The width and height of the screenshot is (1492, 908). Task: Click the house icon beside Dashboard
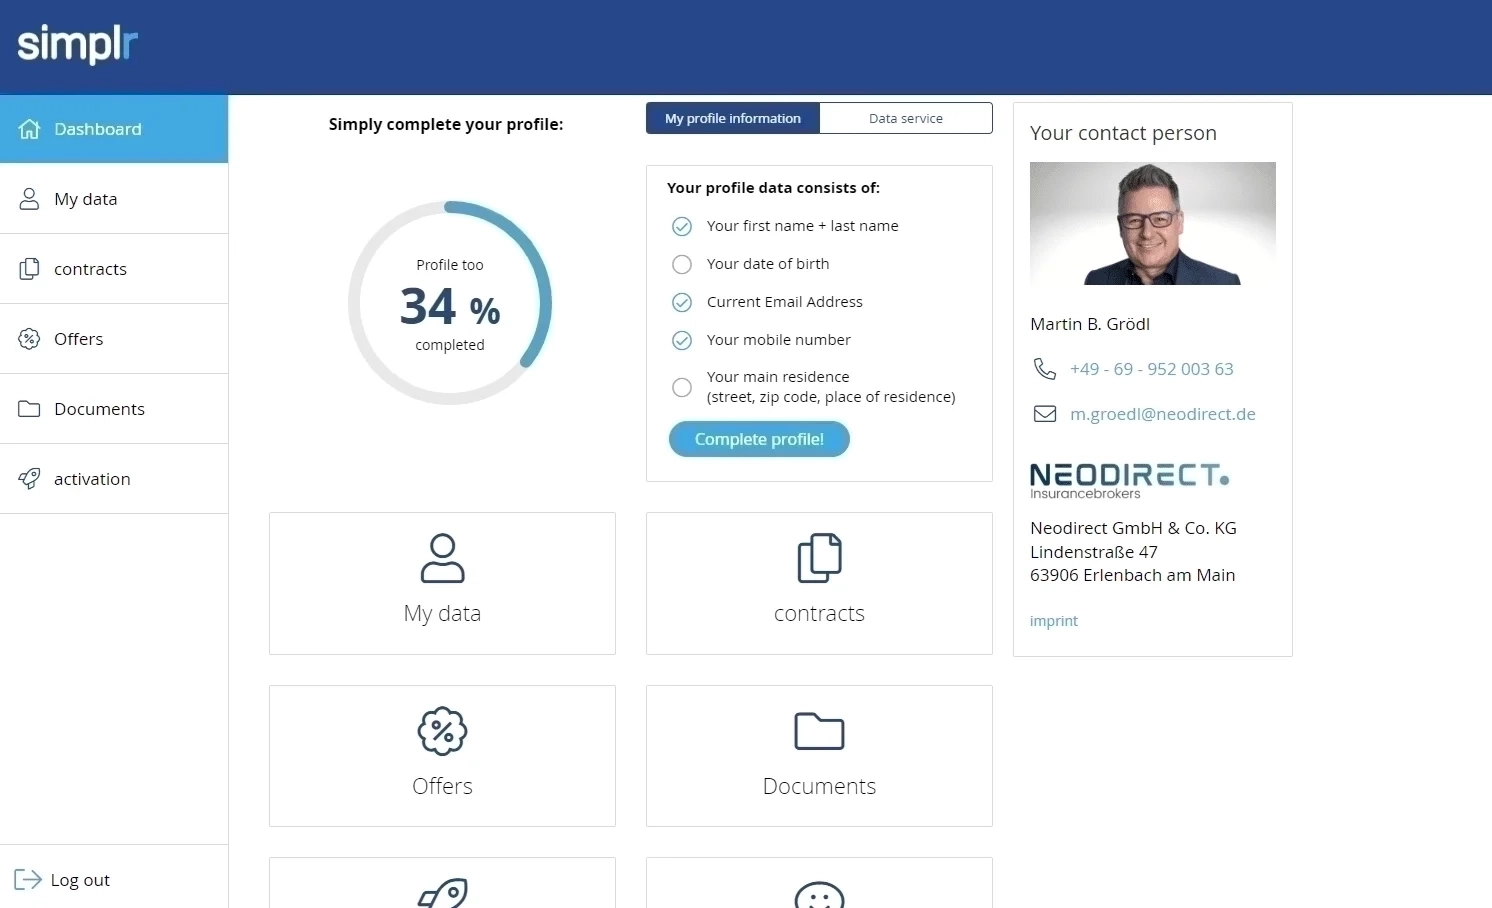click(x=30, y=129)
